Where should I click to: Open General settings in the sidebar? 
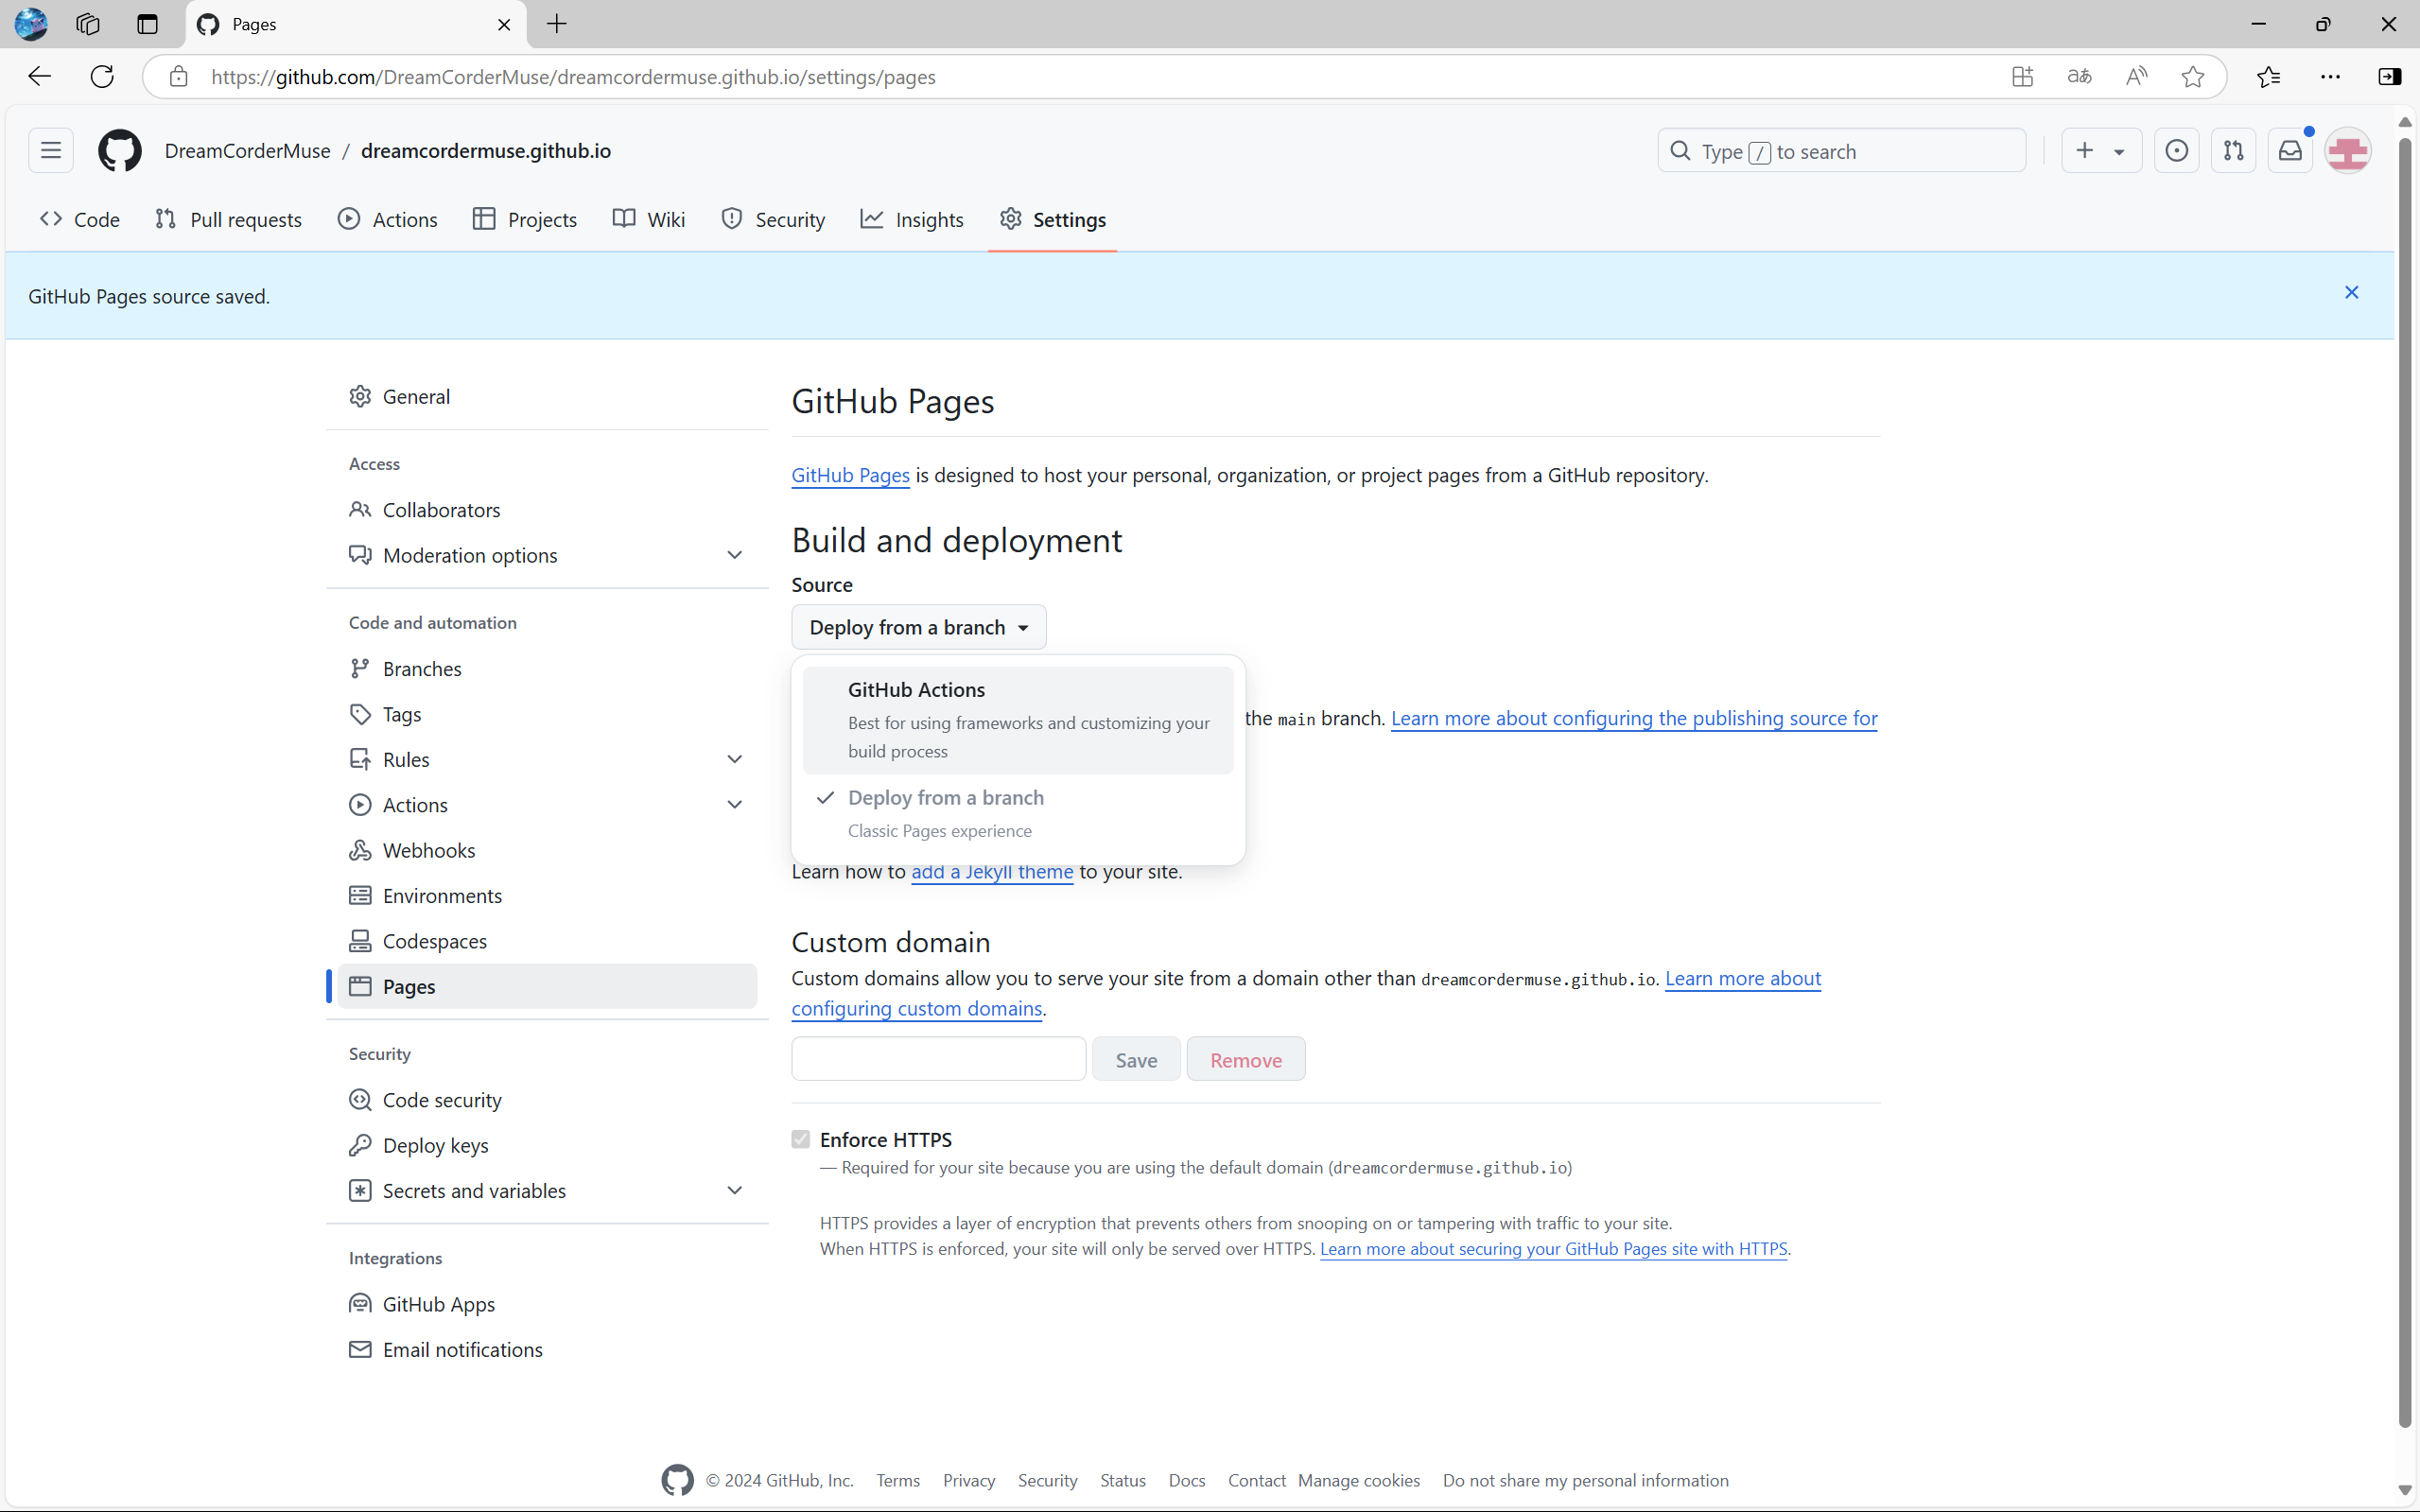click(x=547, y=396)
